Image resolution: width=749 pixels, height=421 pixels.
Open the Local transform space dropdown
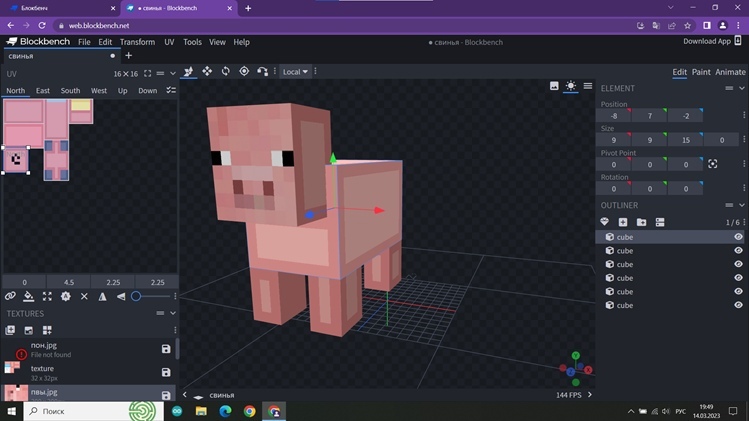coord(295,72)
